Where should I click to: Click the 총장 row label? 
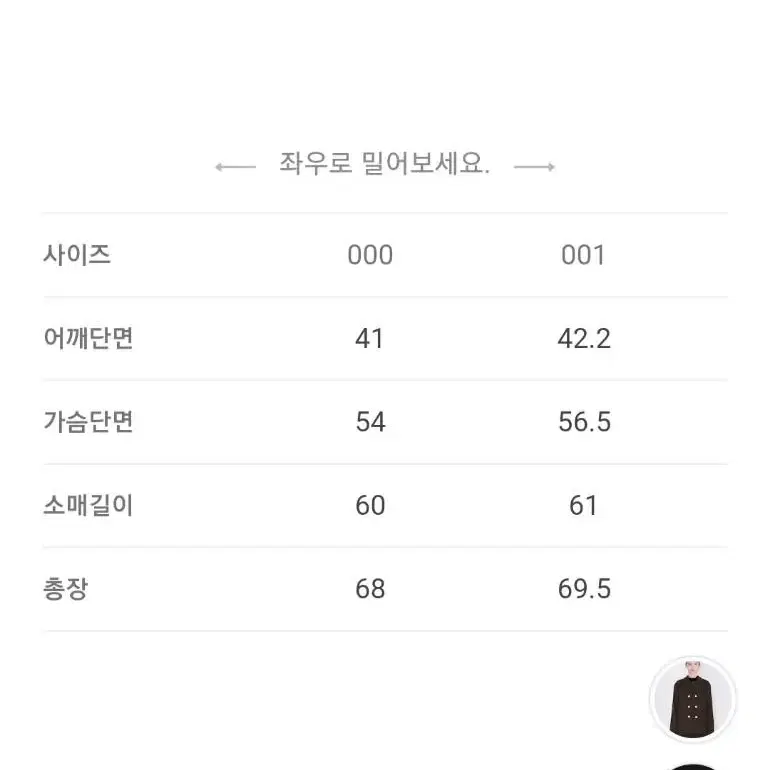(66, 589)
